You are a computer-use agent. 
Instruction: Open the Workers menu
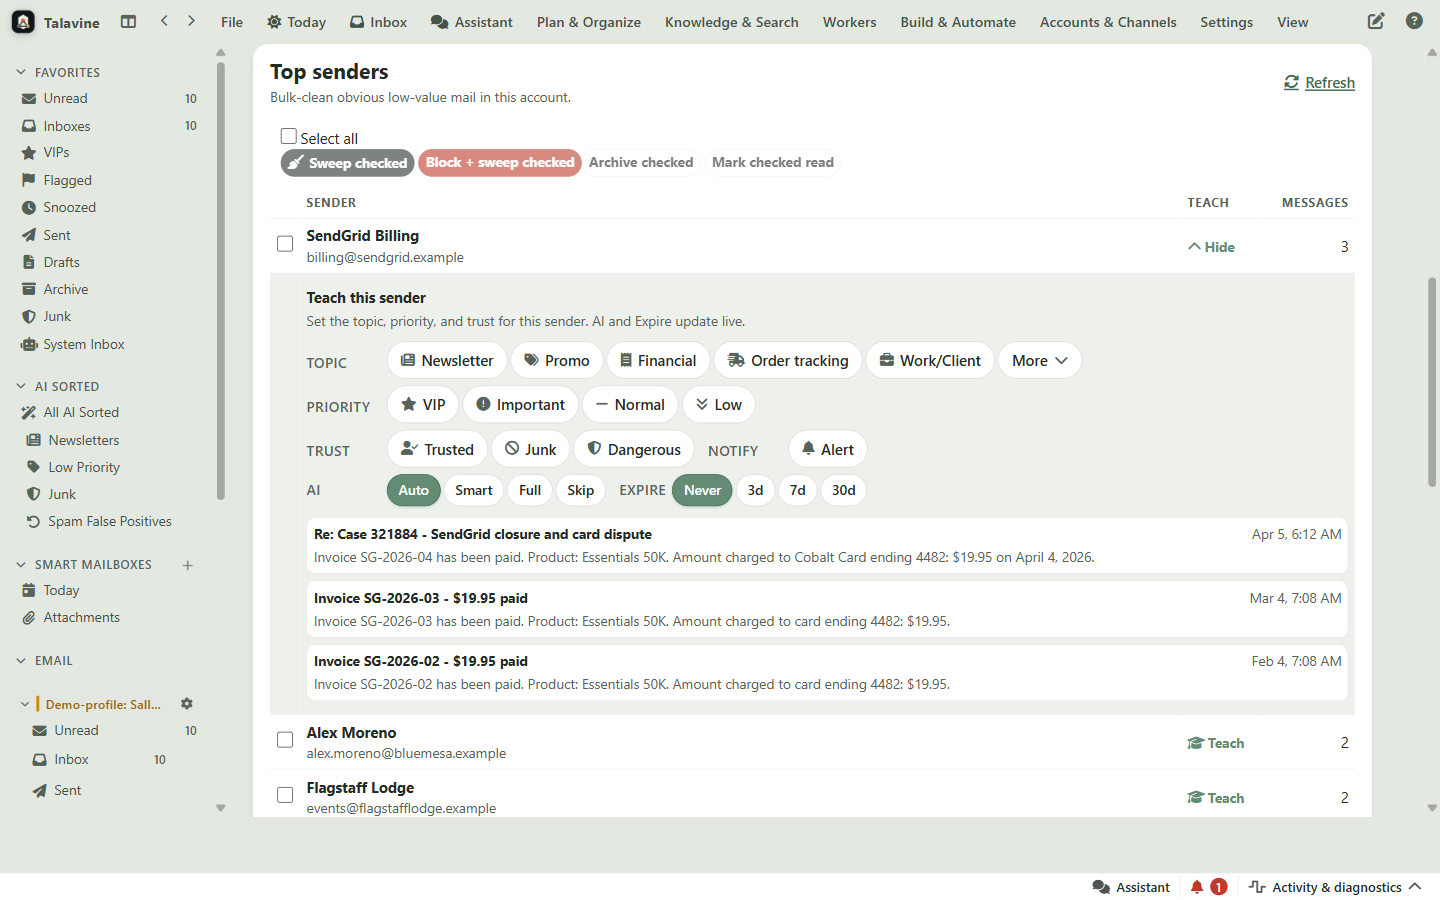pos(849,22)
